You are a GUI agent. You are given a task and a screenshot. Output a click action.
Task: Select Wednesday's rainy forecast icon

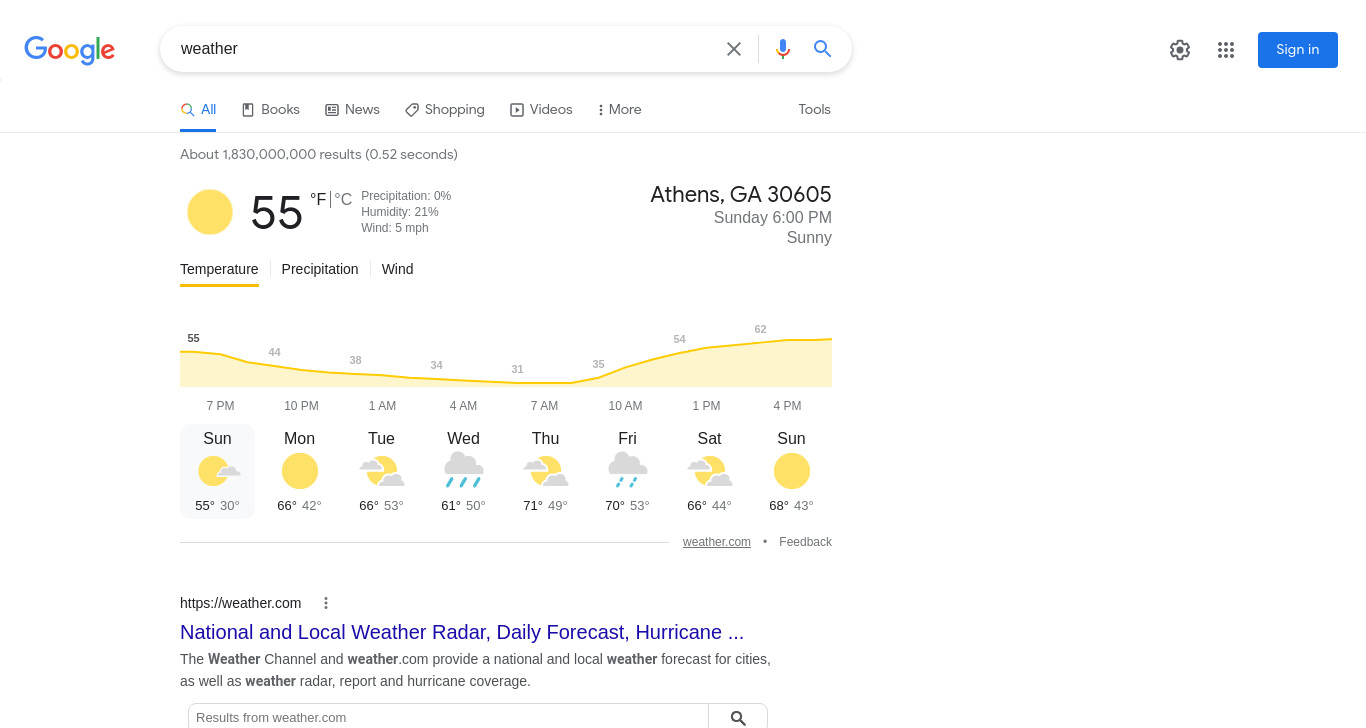(463, 470)
